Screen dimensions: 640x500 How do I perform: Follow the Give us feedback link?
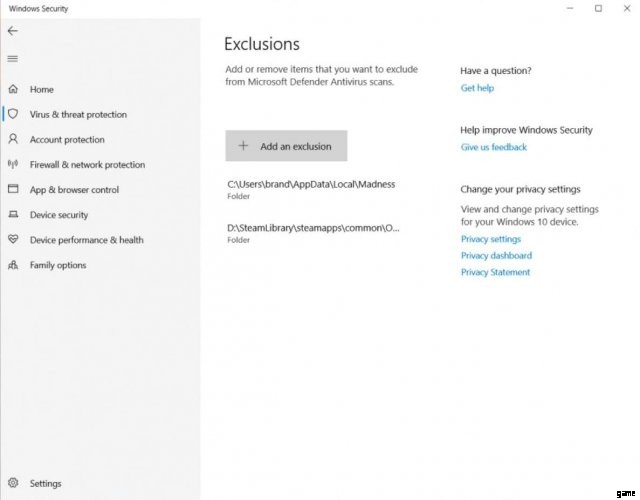pos(493,147)
